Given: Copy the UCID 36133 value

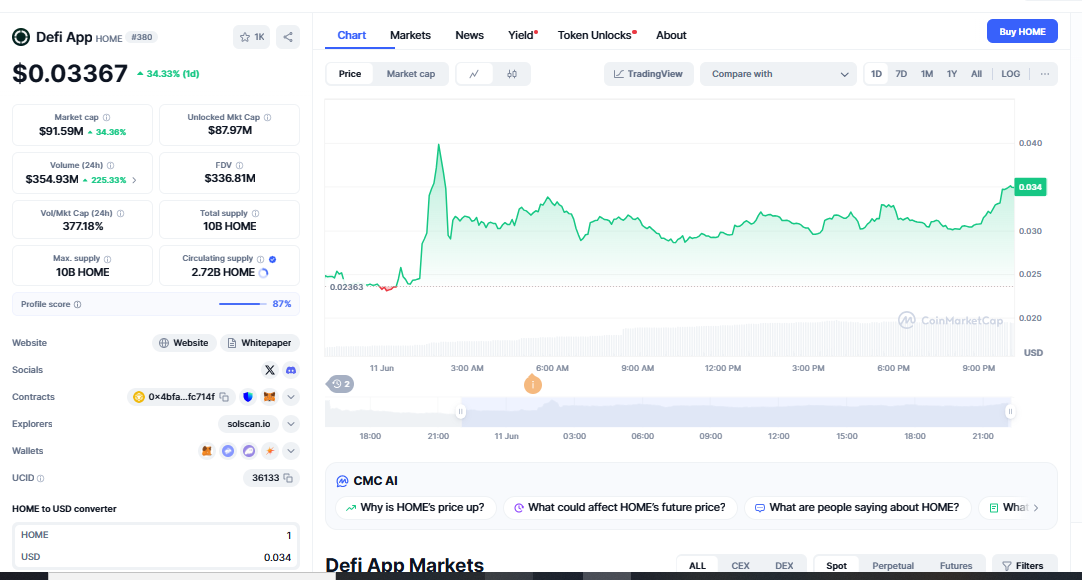Looking at the screenshot, I should point(288,478).
